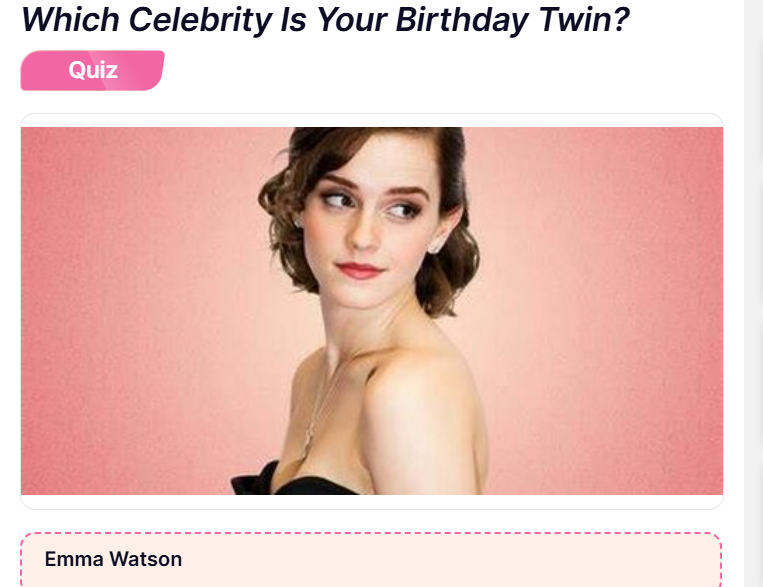Image resolution: width=763 pixels, height=587 pixels.
Task: Click the white card frame above the photo
Action: point(372,121)
